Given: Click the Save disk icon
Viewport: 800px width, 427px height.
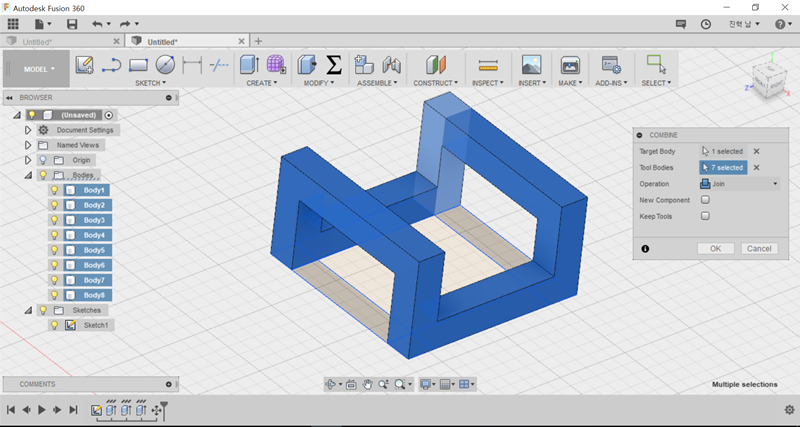Looking at the screenshot, I should pos(72,24).
